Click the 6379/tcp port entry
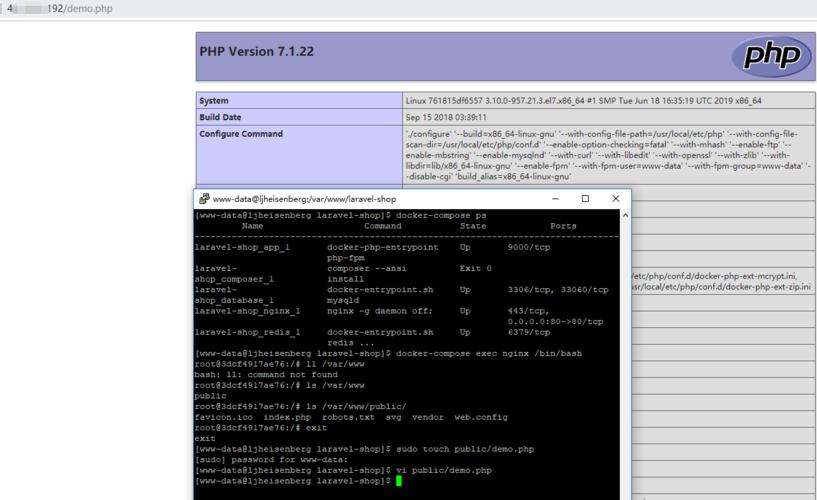The image size is (817, 500). pos(529,332)
